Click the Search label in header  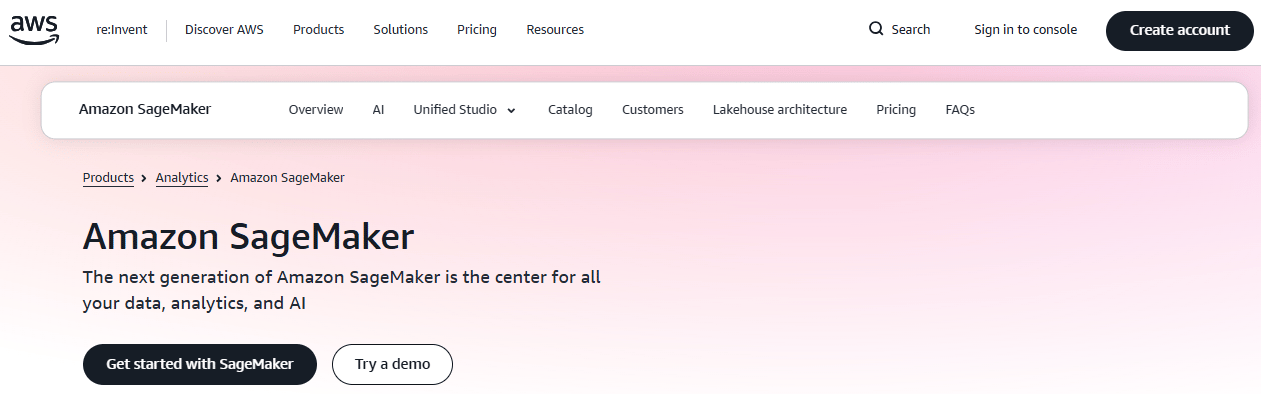pos(911,30)
